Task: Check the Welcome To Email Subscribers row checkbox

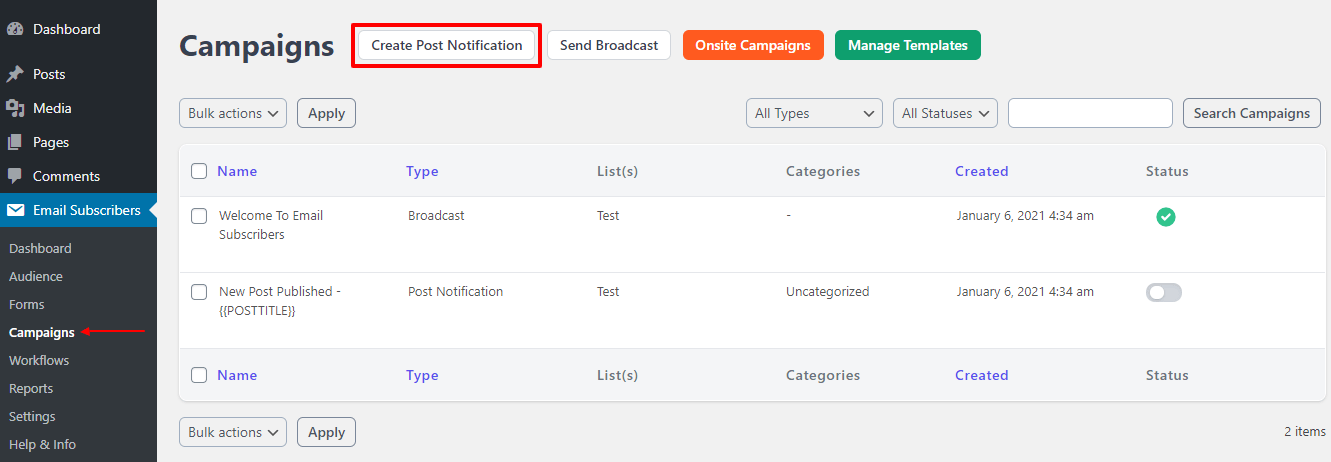Action: click(x=199, y=216)
